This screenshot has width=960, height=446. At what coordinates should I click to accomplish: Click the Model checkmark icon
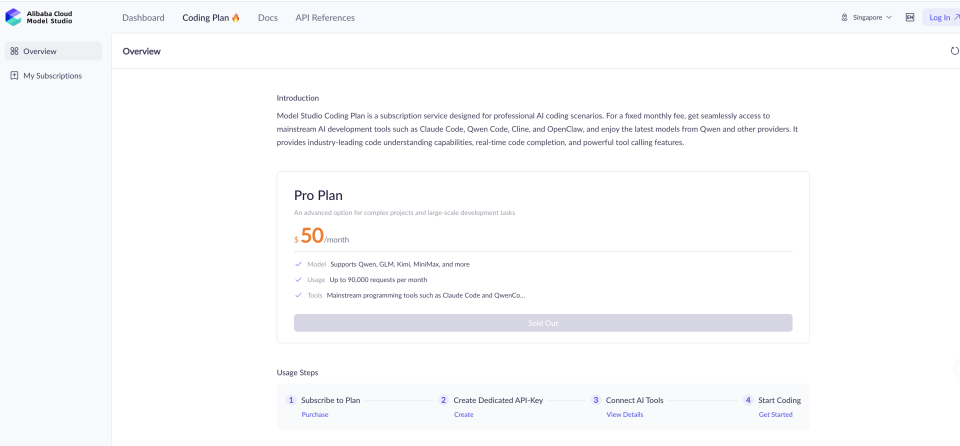pos(298,264)
